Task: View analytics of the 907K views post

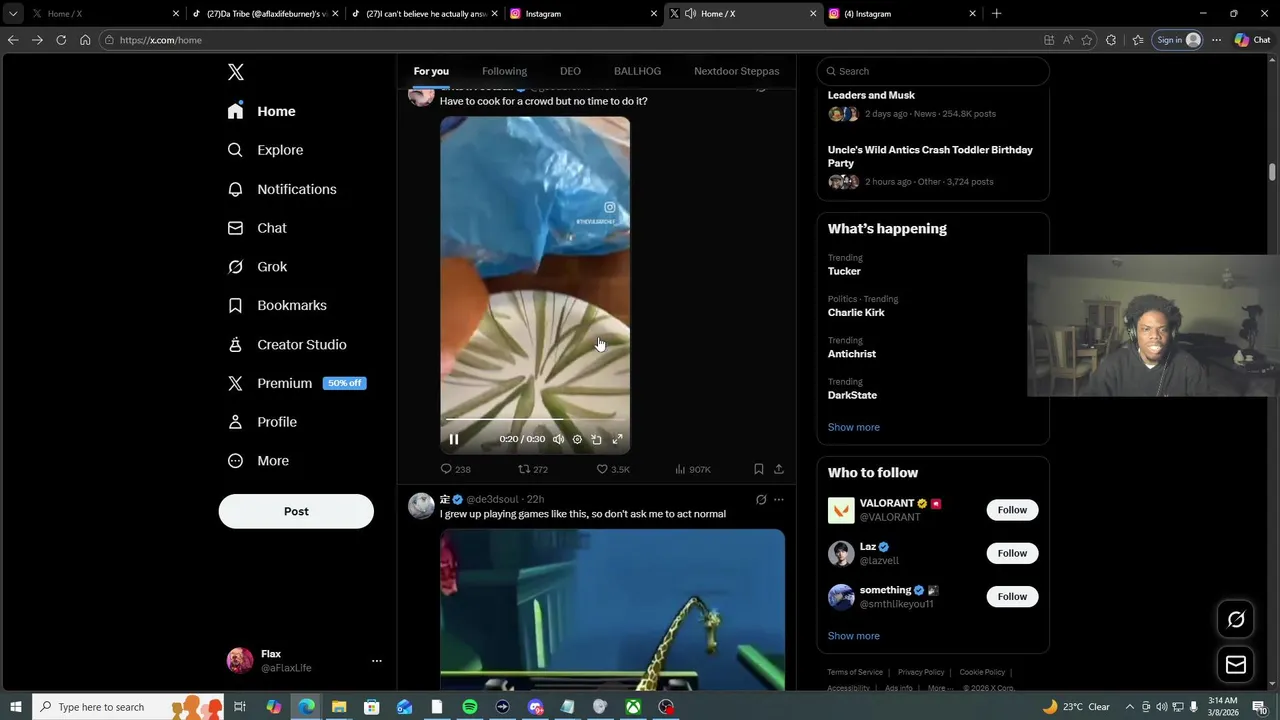Action: [x=692, y=469]
